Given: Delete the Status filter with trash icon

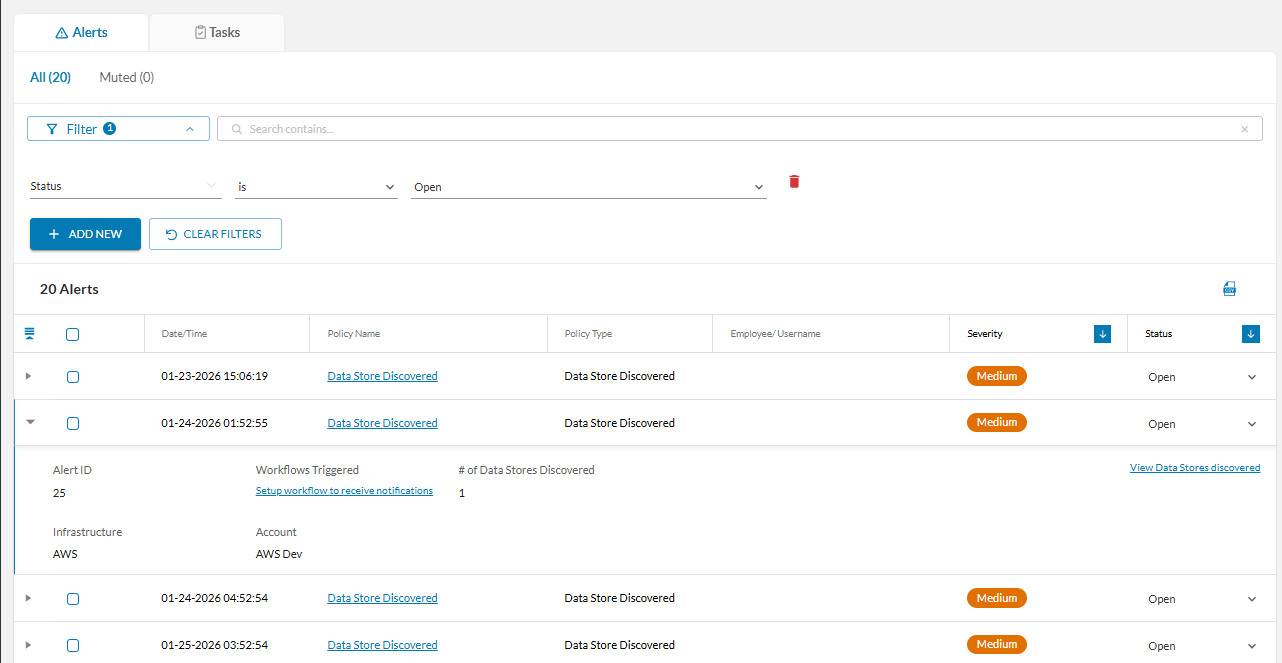Looking at the screenshot, I should pos(795,182).
